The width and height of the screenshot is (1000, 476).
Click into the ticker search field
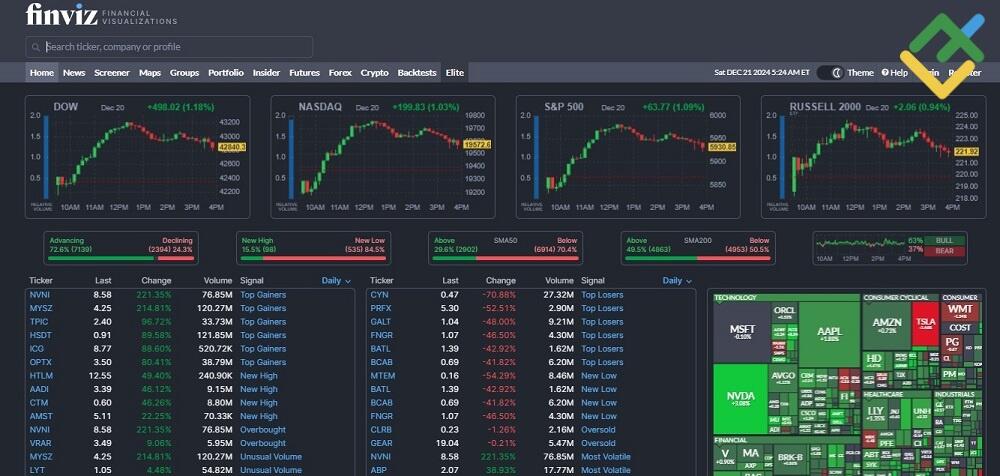click(175, 47)
